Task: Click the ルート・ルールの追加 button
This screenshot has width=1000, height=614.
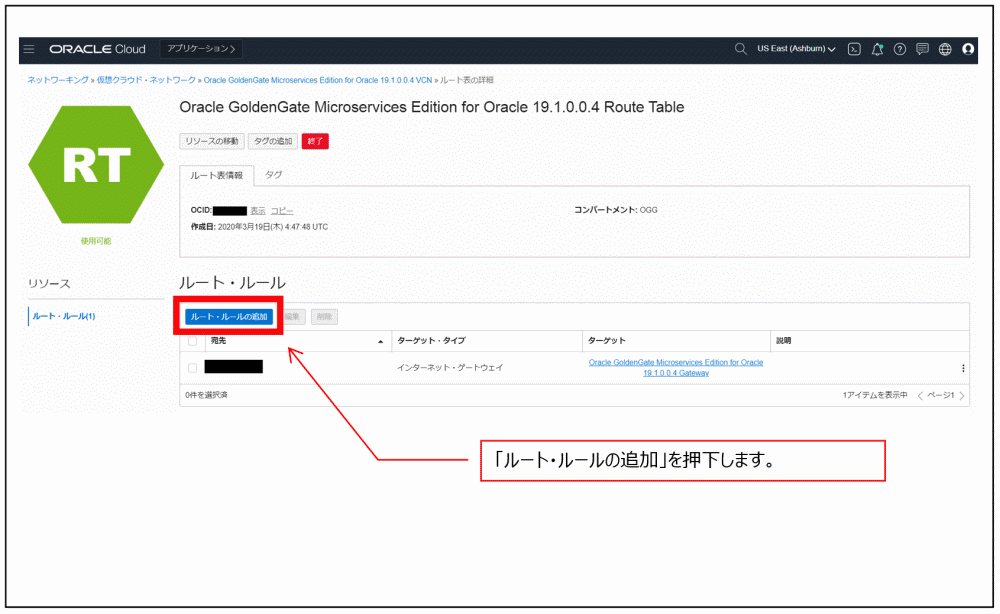Action: [229, 317]
